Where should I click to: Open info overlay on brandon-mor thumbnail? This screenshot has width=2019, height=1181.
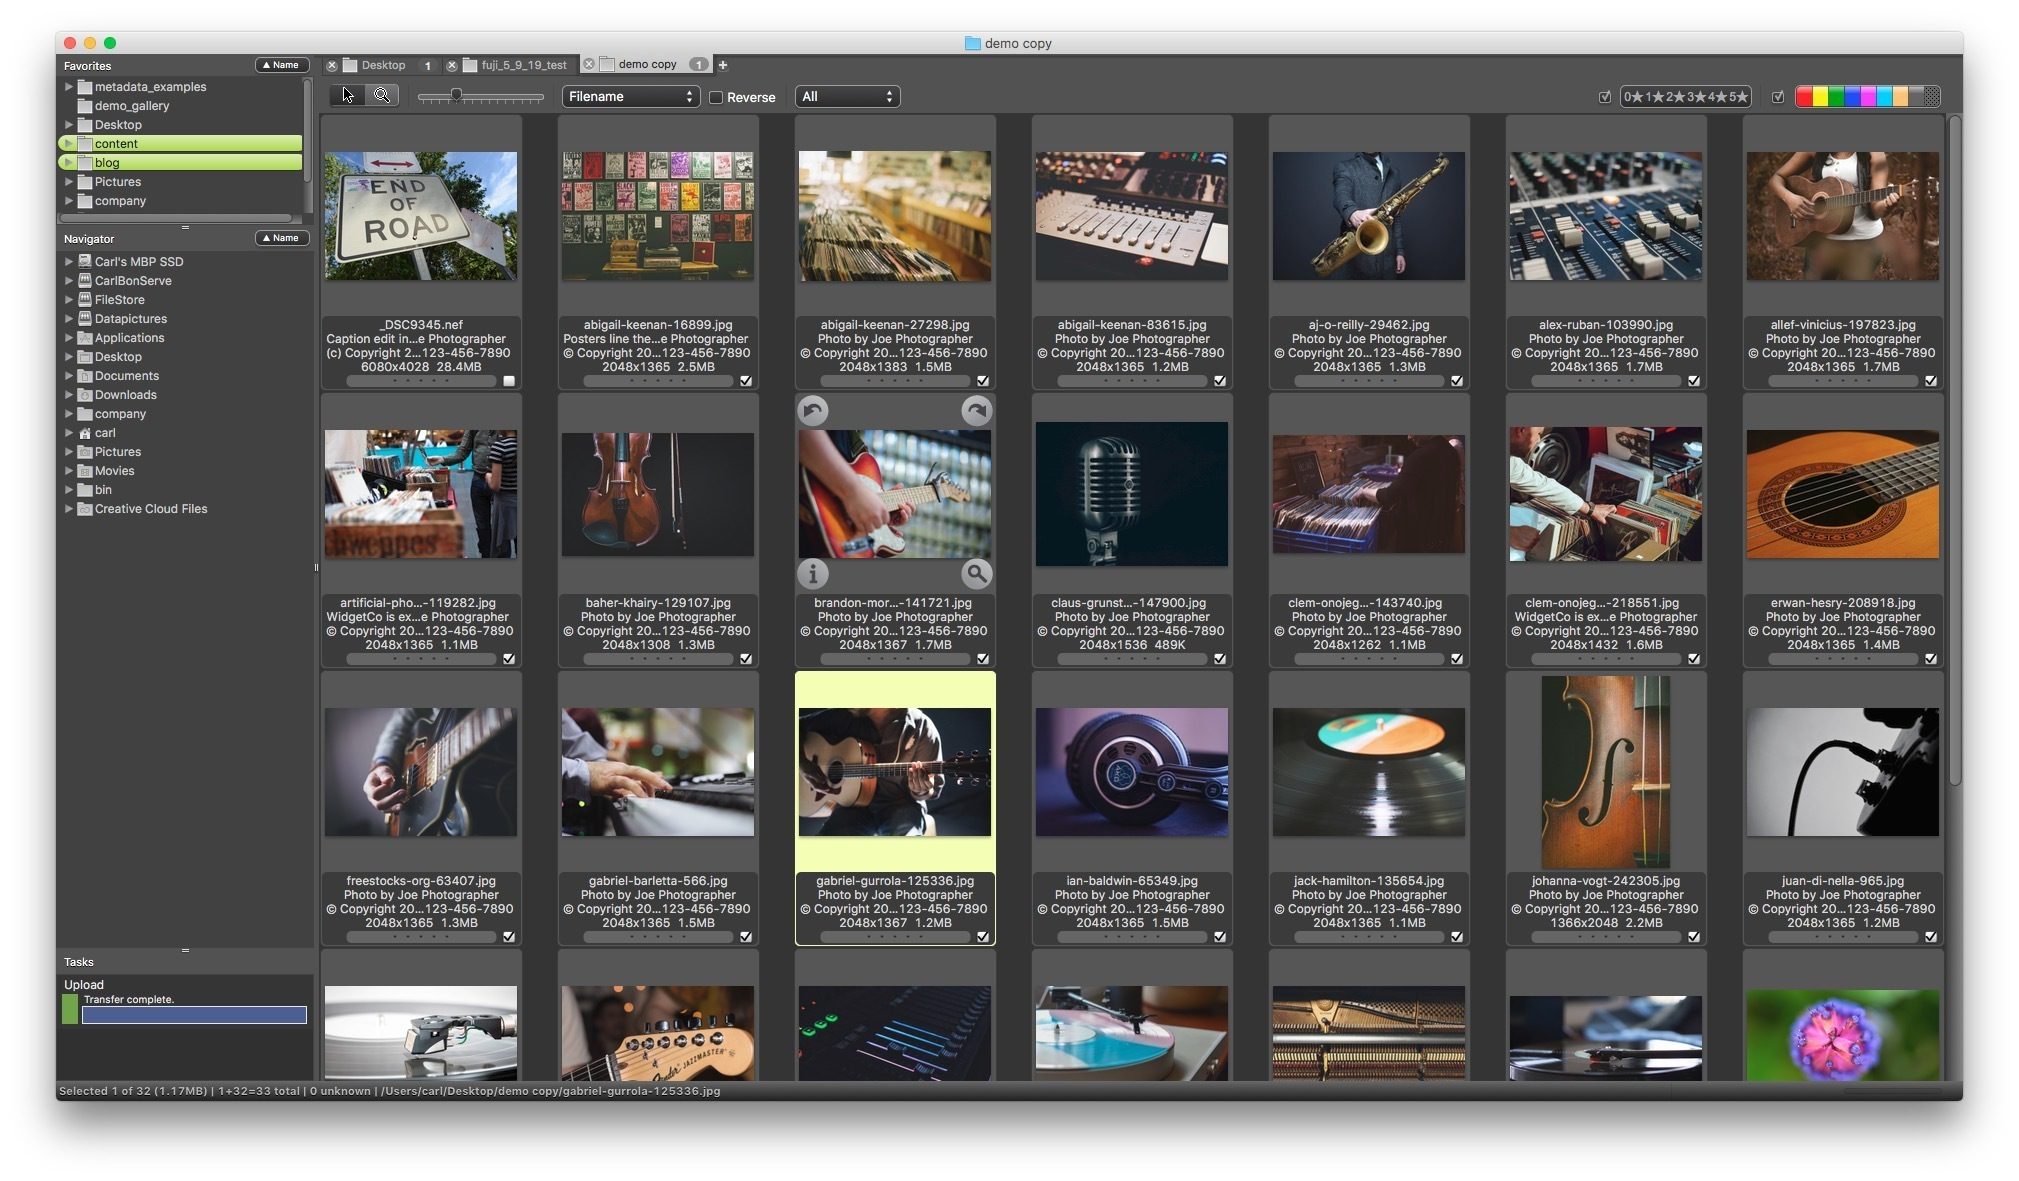click(x=813, y=574)
